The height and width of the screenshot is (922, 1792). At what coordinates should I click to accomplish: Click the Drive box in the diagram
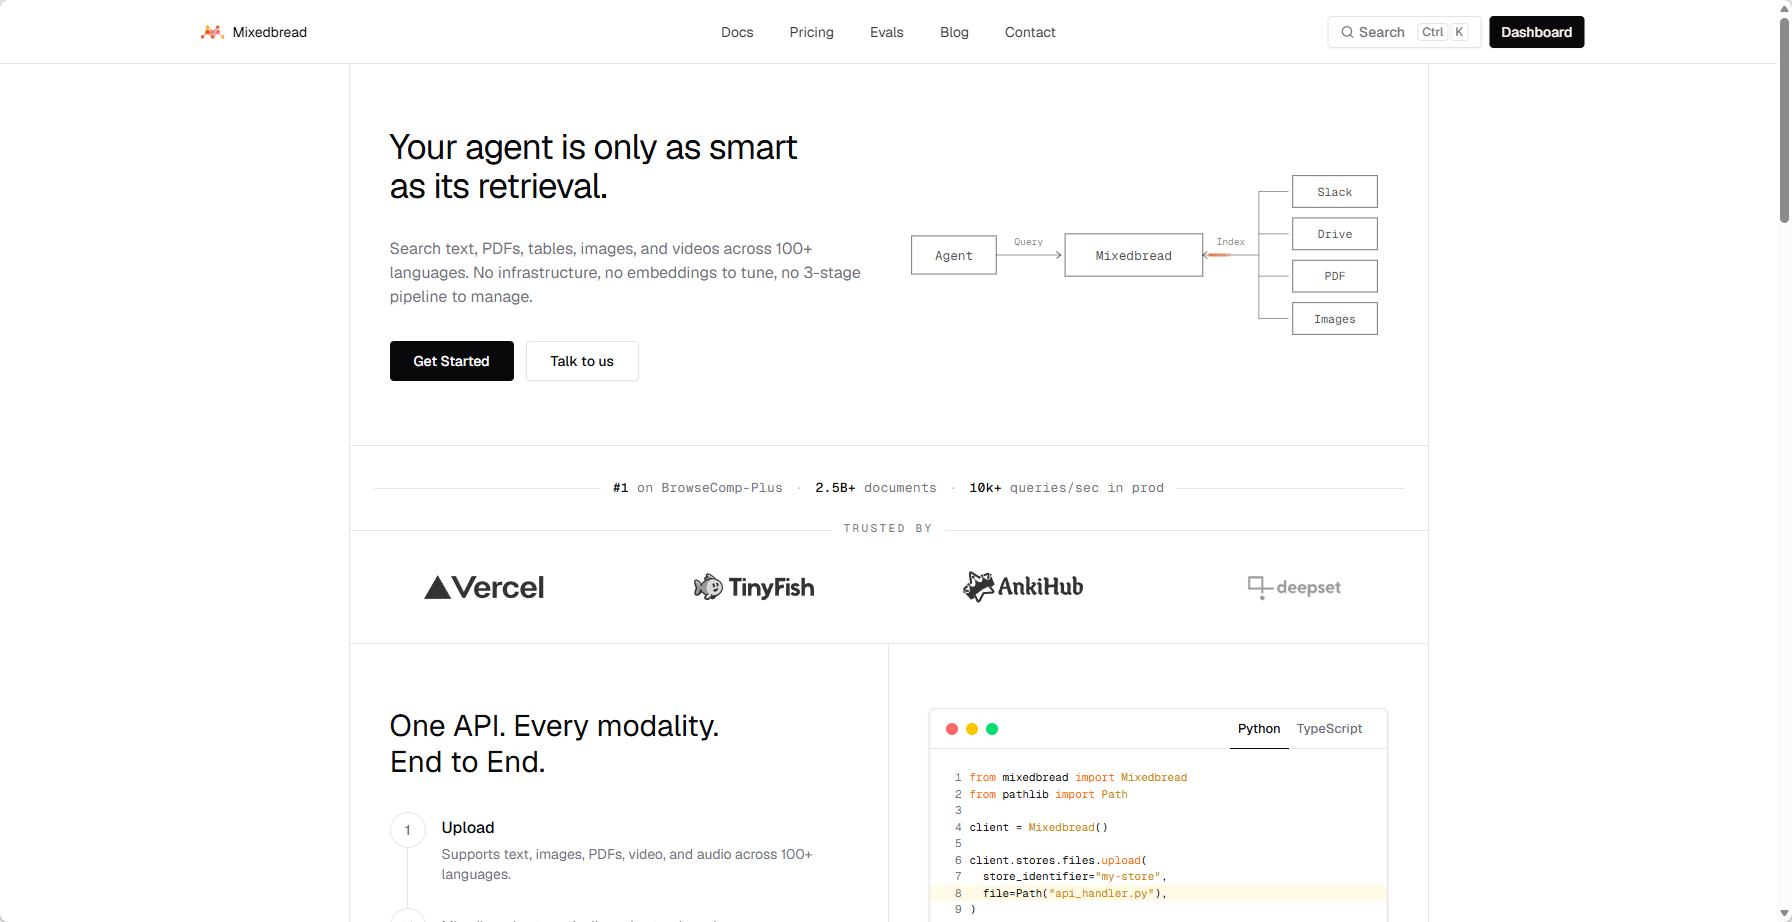pyautogui.click(x=1335, y=234)
